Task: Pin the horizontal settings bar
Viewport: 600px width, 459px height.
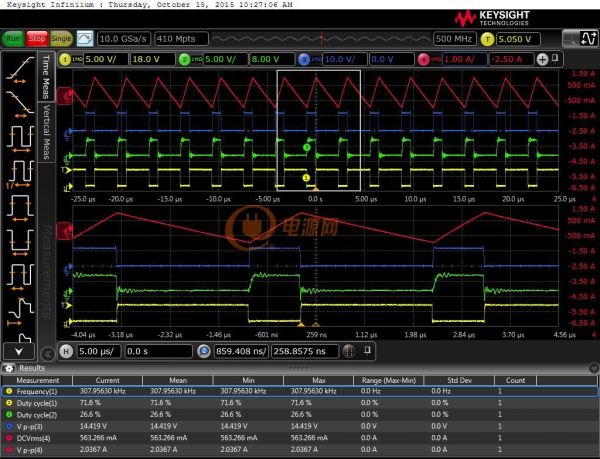Action: [367, 350]
